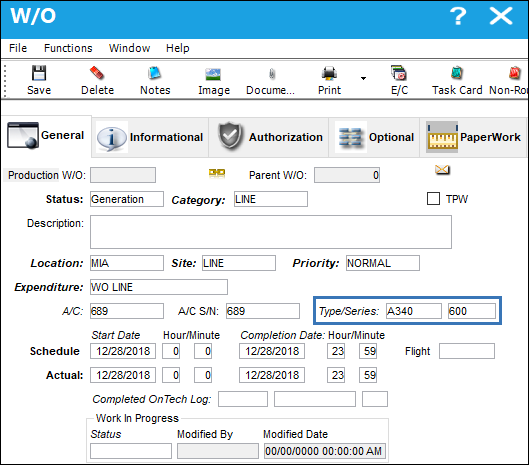Click the chain link icon beside Production W/O
The height and width of the screenshot is (465, 529).
tap(217, 173)
